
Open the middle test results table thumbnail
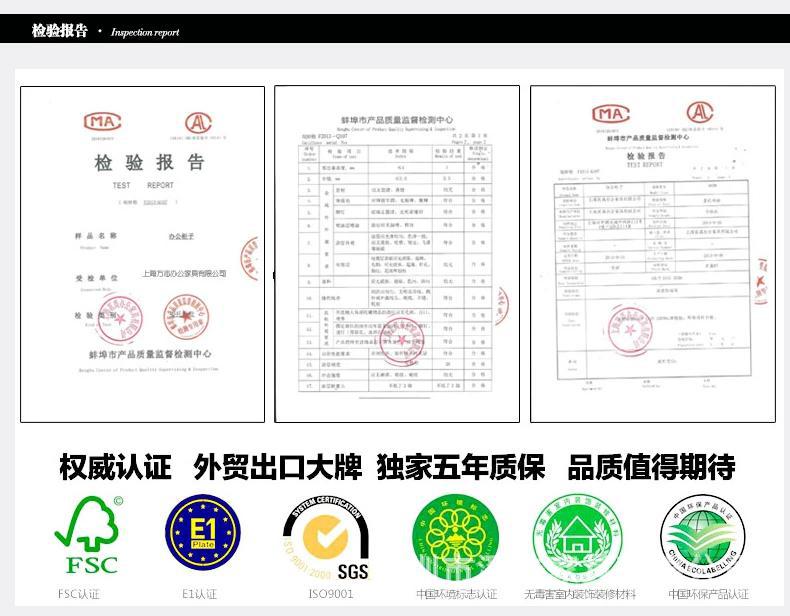click(x=397, y=254)
